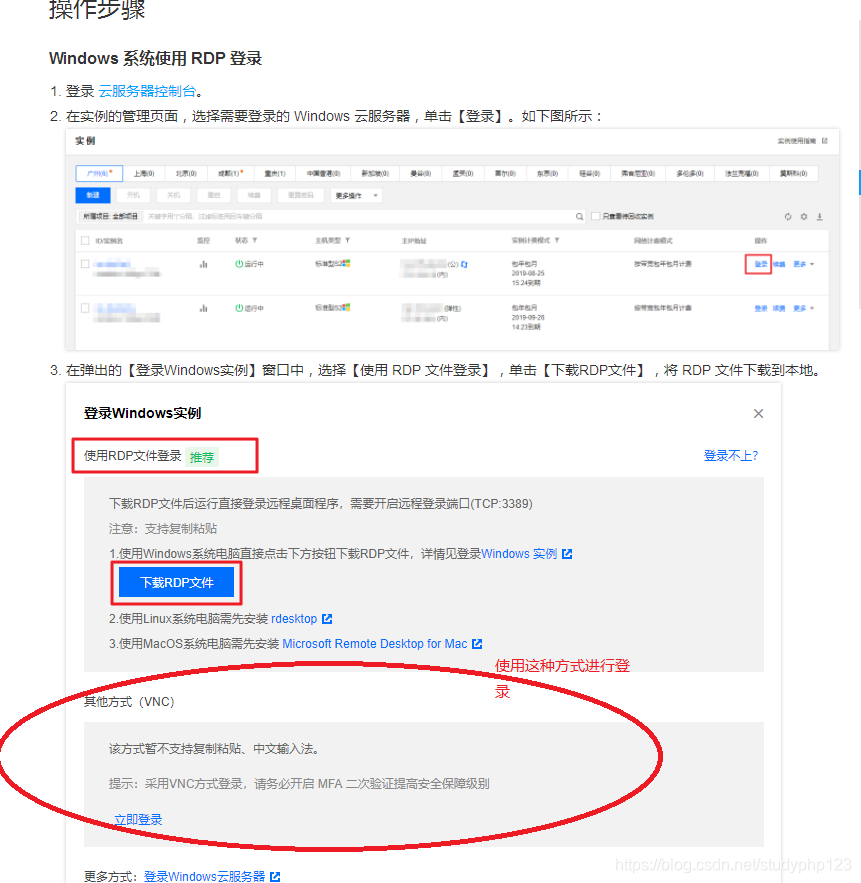The height and width of the screenshot is (883, 861).
Task: Click the instance search keyword field
Action: click(358, 216)
